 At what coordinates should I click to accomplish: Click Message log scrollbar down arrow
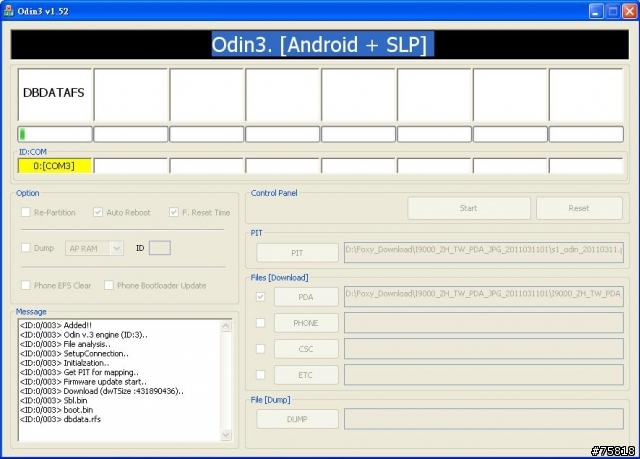coord(226,435)
